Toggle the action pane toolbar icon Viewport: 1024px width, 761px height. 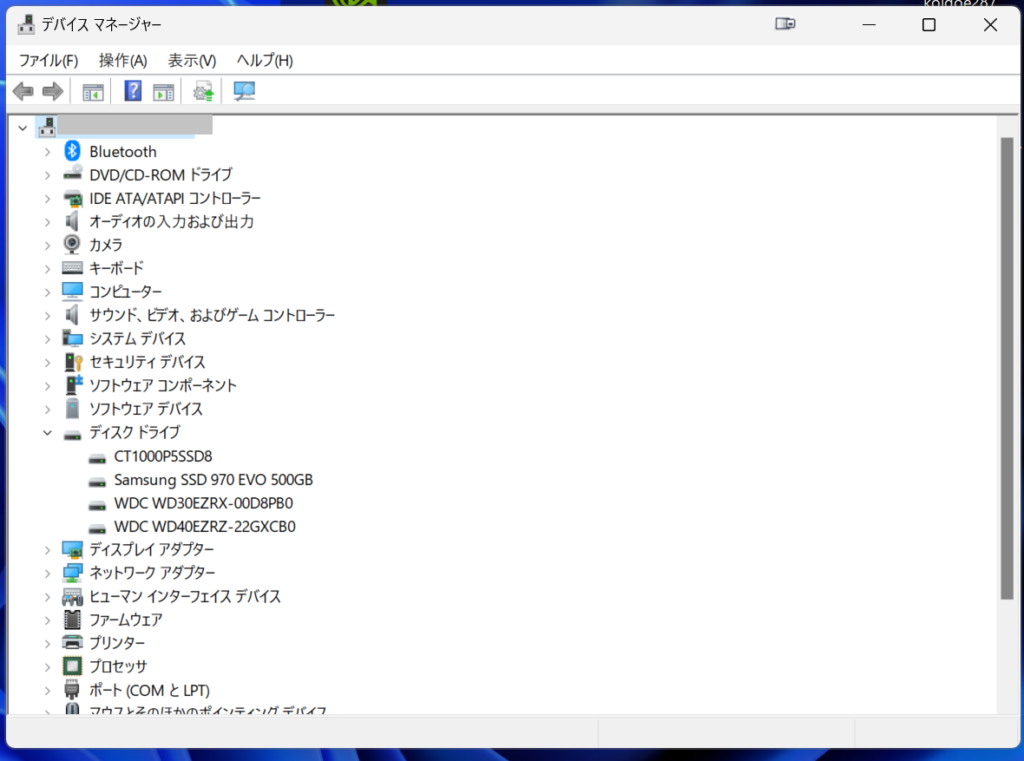163,92
